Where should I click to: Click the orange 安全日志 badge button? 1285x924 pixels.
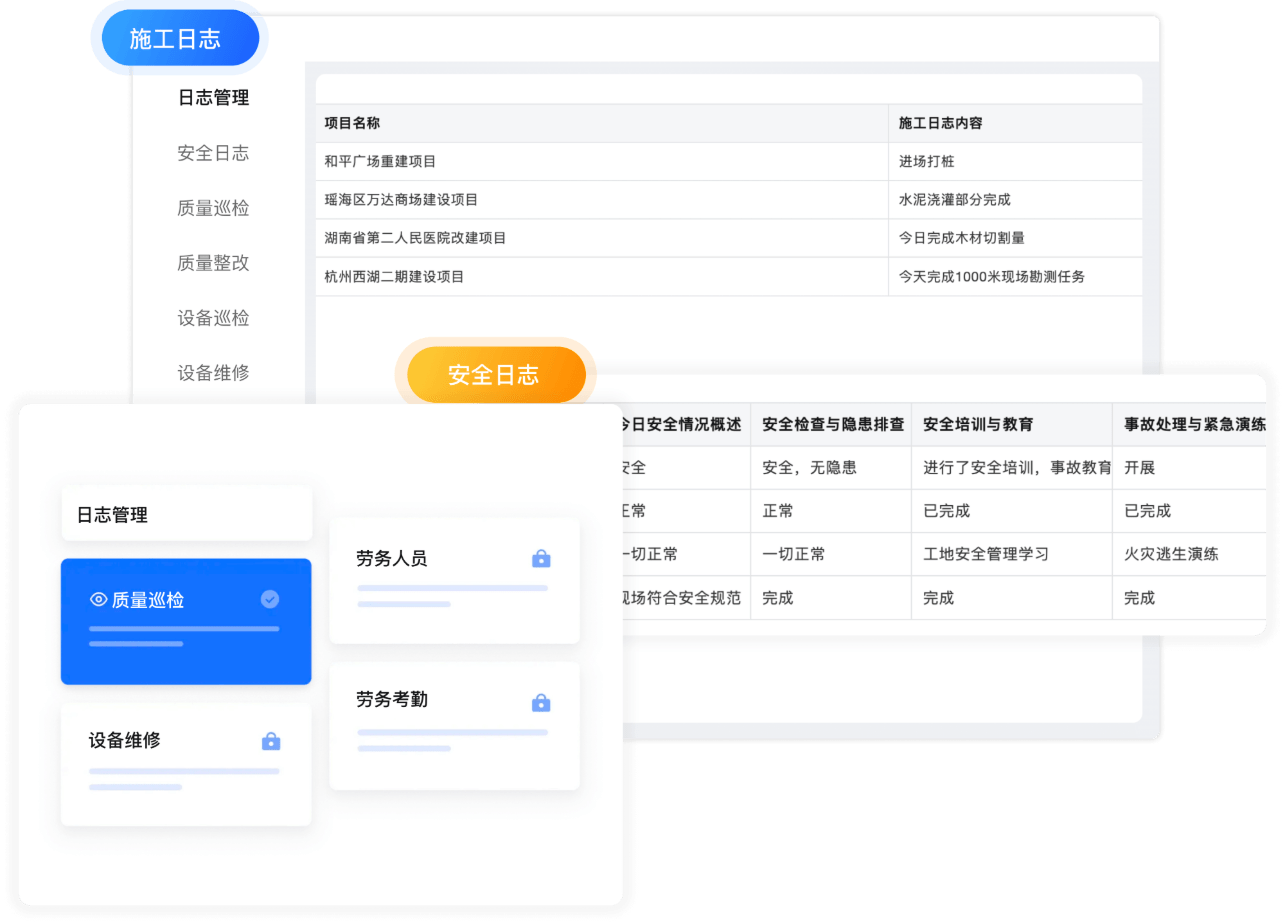(494, 375)
